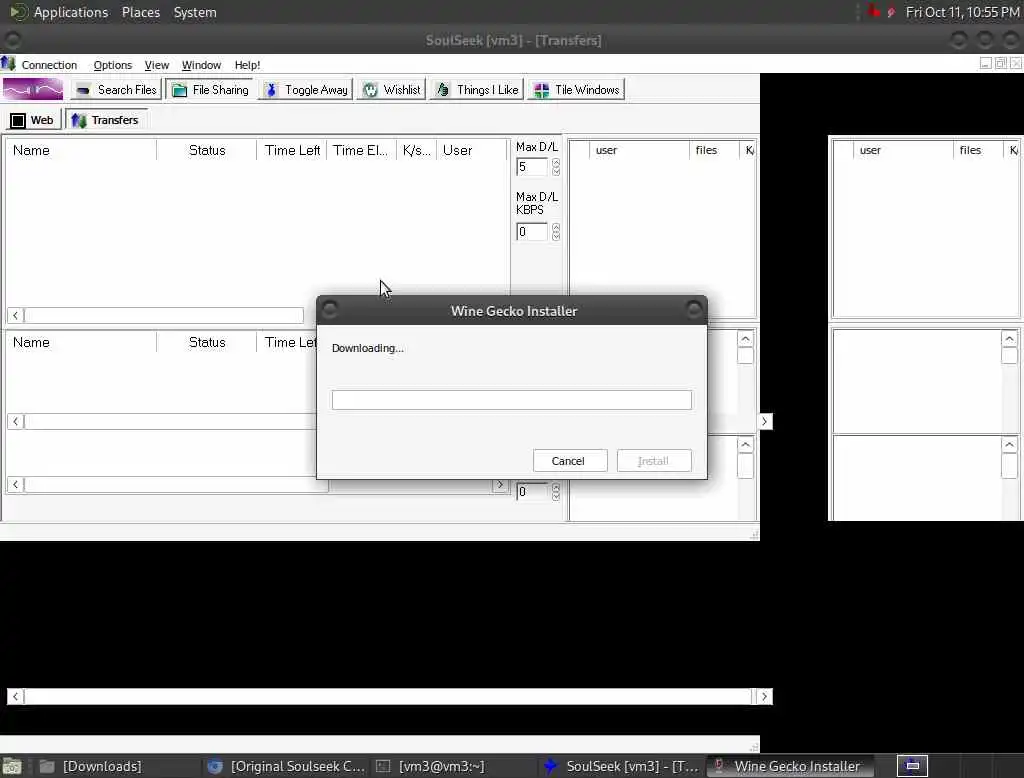This screenshot has width=1024, height=778.
Task: Click the bottom wide horizontal scrollbar left arrow
Action: click(x=16, y=696)
